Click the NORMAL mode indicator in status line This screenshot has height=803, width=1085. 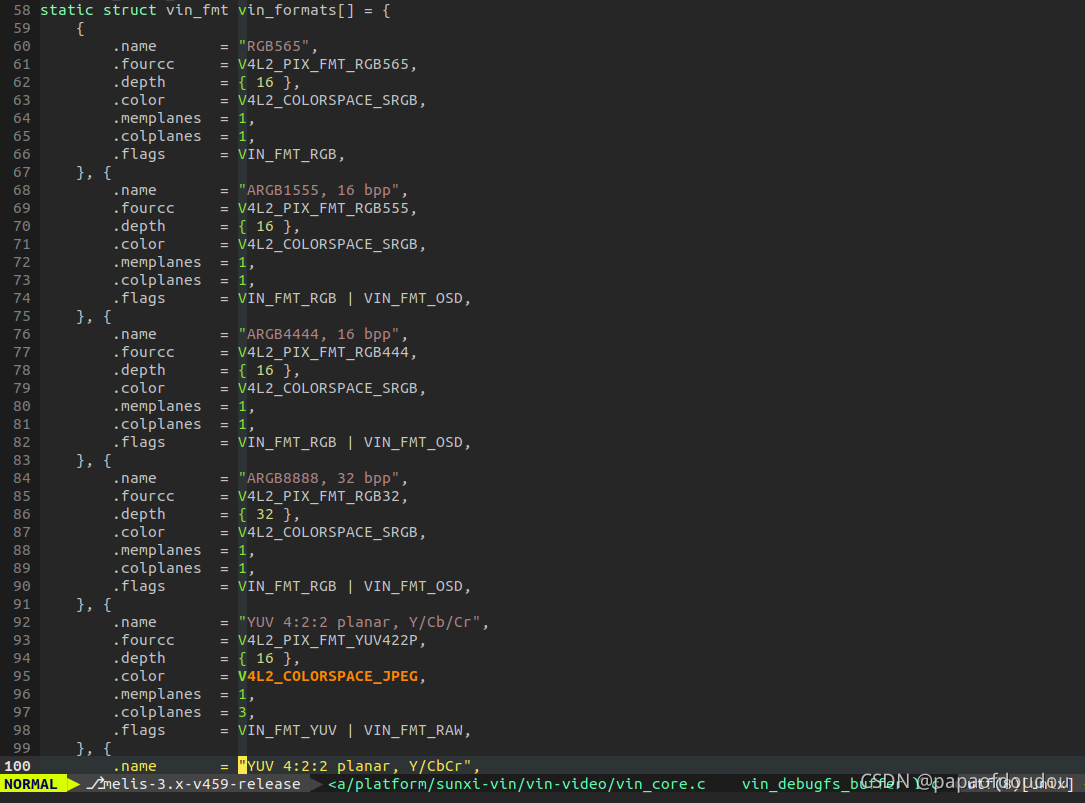pyautogui.click(x=30, y=784)
